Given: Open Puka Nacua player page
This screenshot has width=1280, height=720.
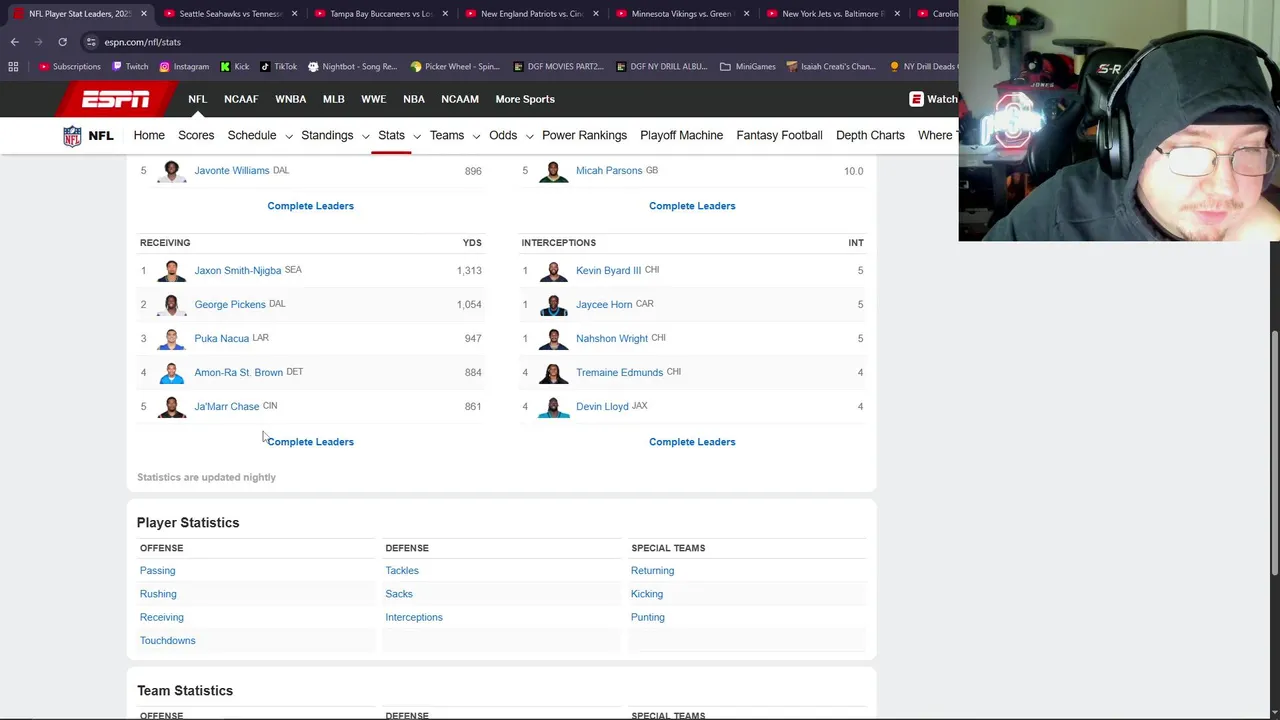Looking at the screenshot, I should [x=221, y=338].
